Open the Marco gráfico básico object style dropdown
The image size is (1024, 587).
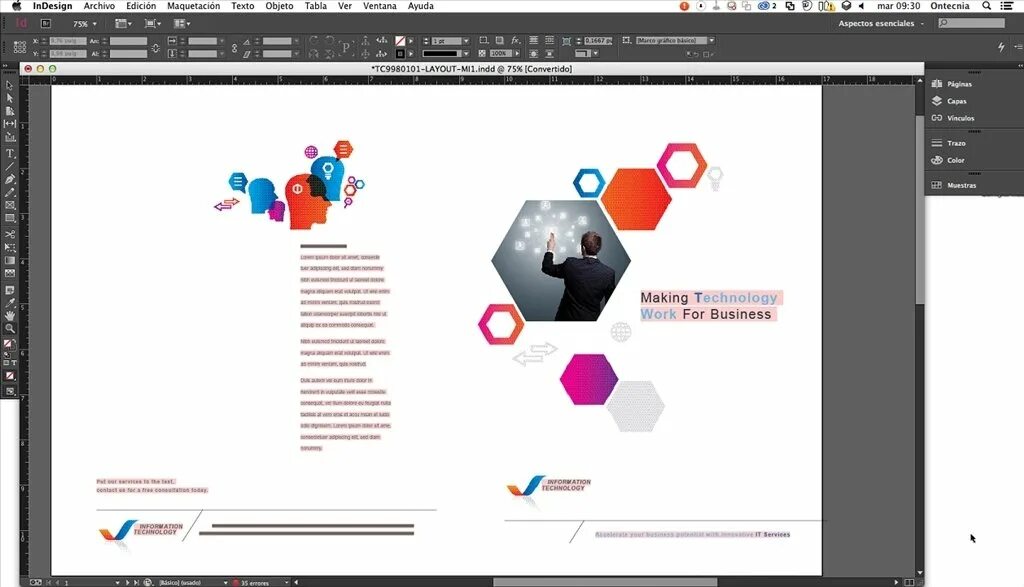click(711, 40)
